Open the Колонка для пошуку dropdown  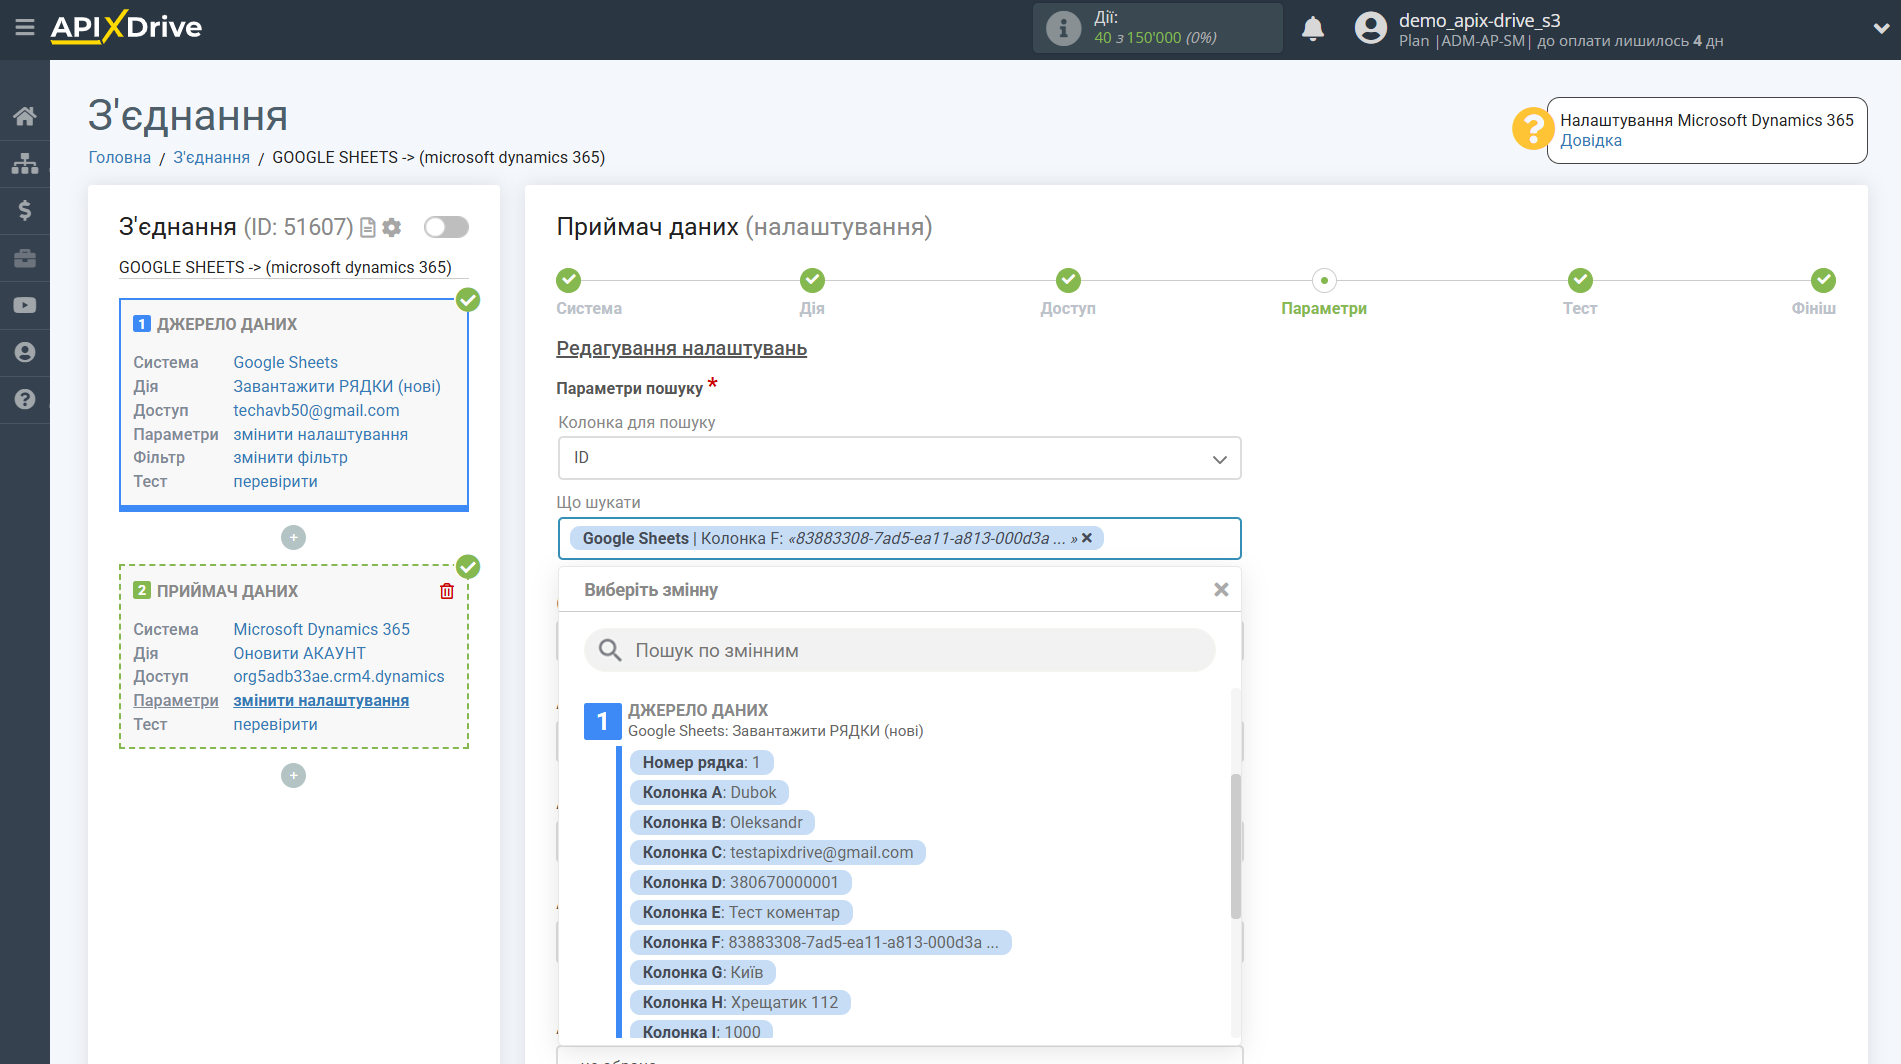click(899, 458)
